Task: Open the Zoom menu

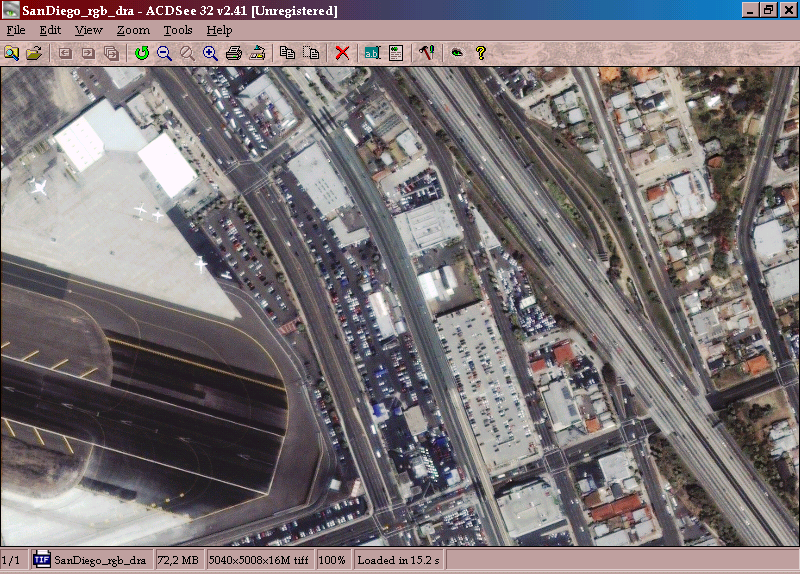Action: tap(133, 30)
